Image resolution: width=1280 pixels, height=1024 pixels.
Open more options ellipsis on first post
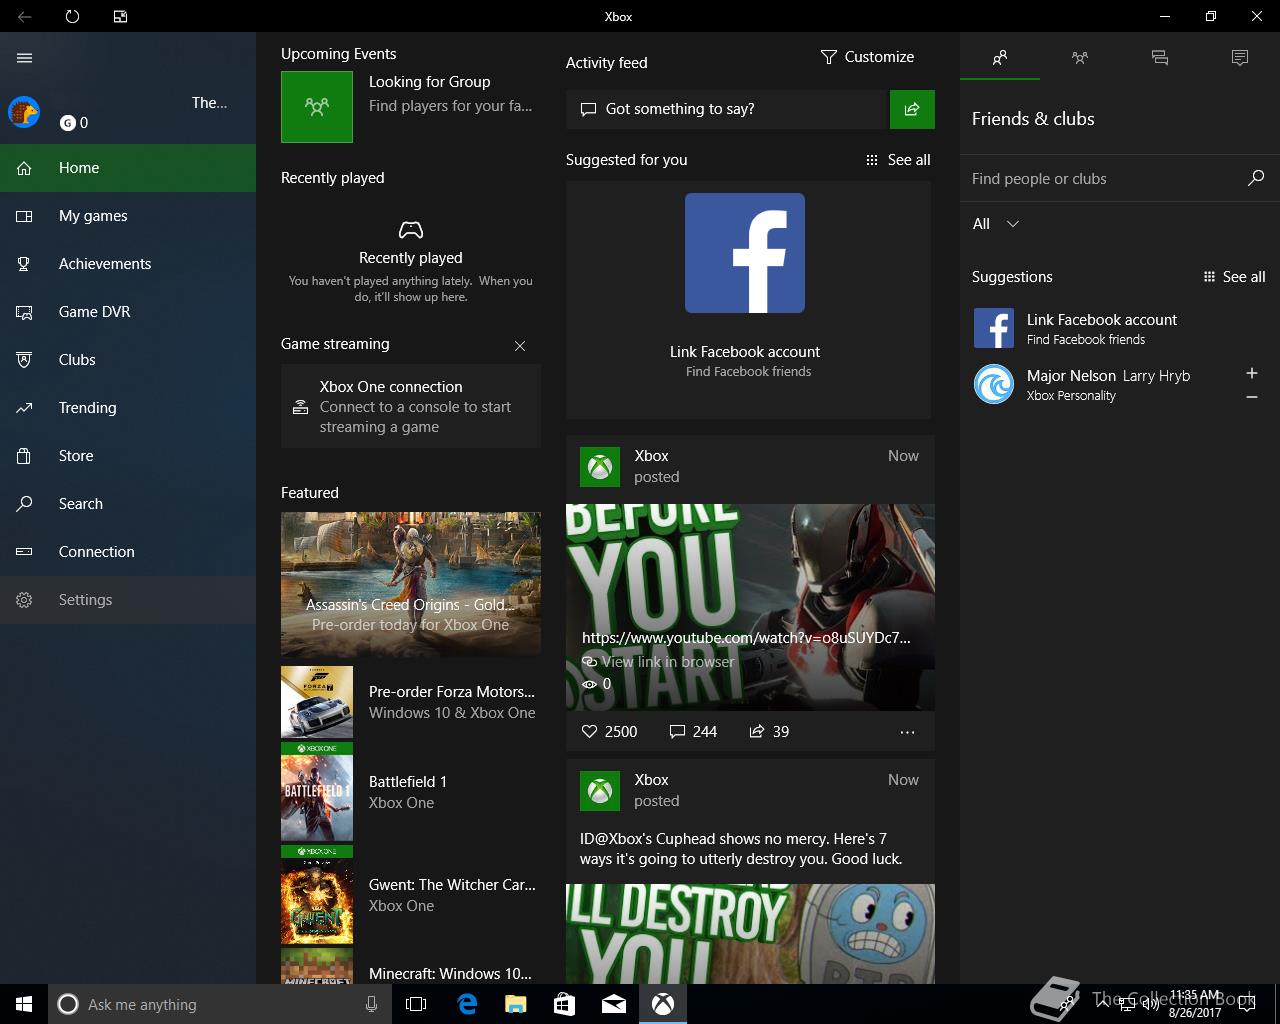point(907,732)
